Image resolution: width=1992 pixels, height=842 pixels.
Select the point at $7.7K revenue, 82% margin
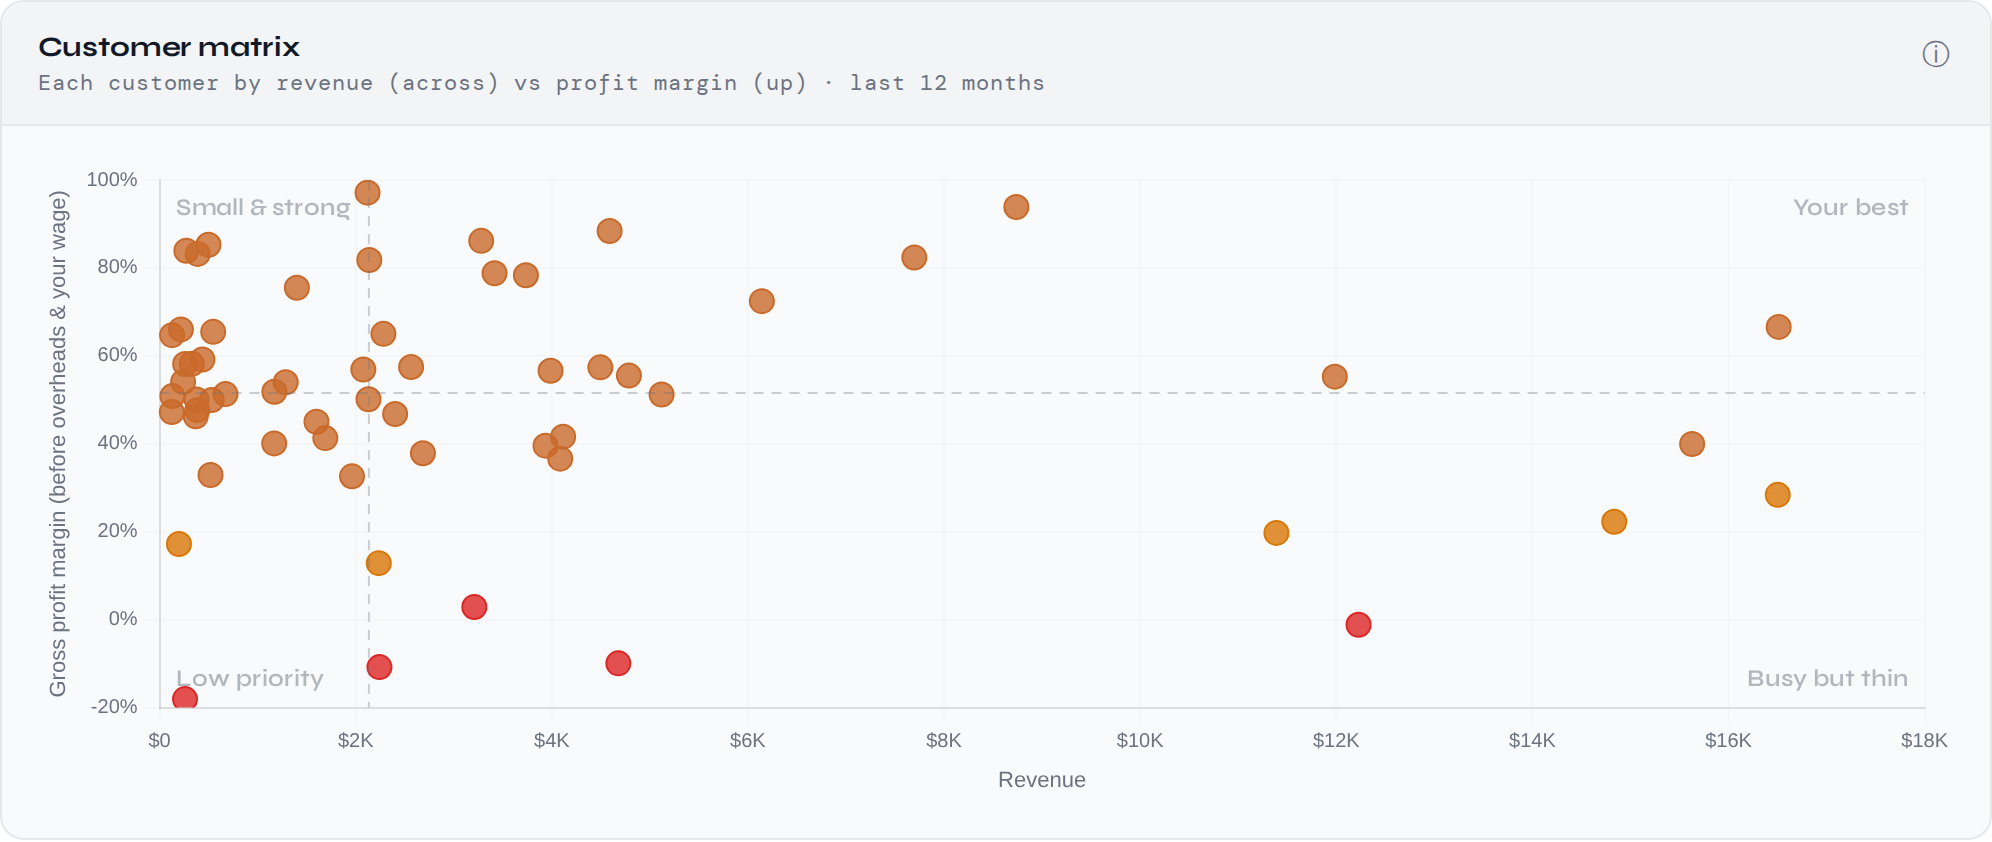914,258
